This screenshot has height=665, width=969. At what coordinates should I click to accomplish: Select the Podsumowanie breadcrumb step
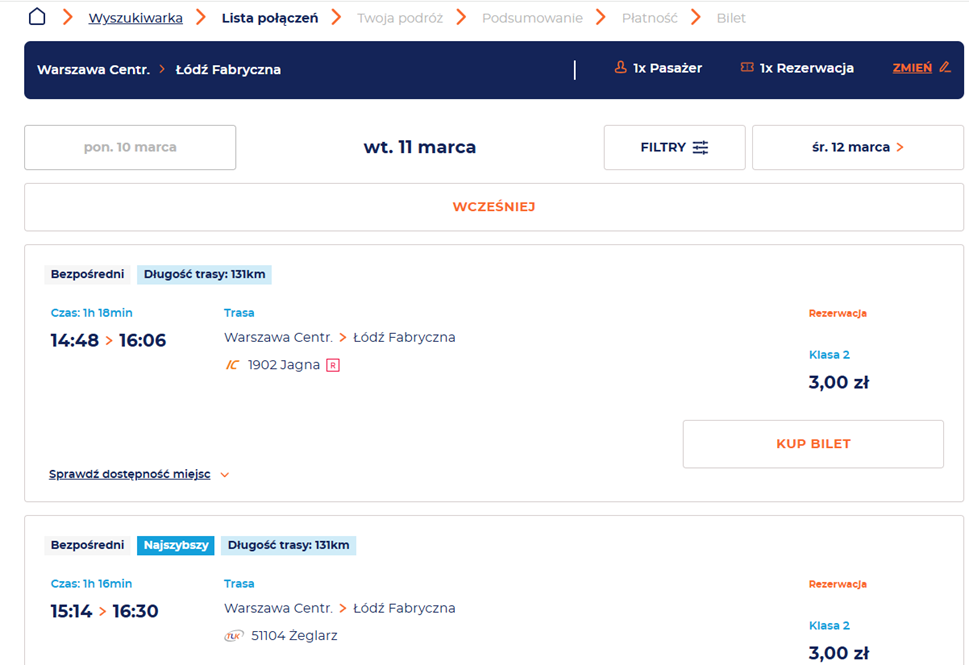pyautogui.click(x=532, y=19)
